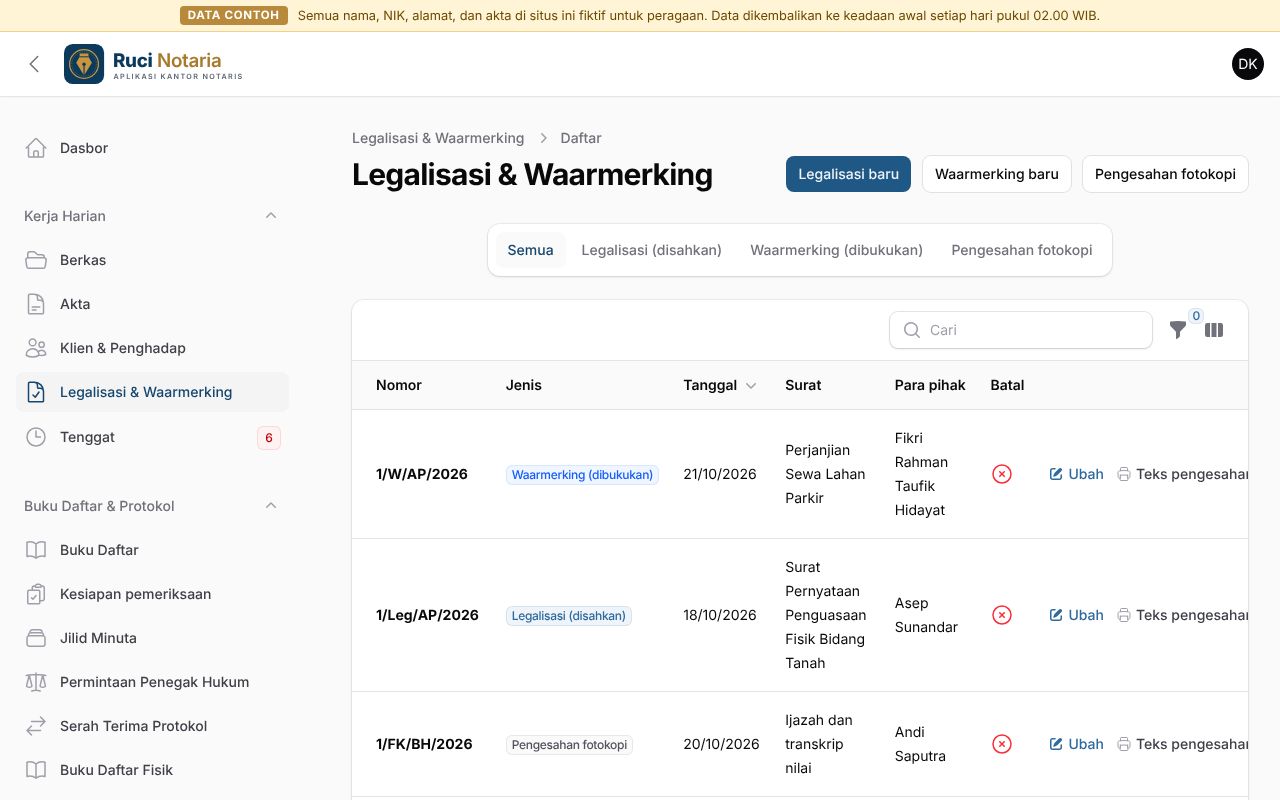The image size is (1280, 800).
Task: Open Teks pengesahan for 1/Leg/AP/2026
Action: 1182,615
